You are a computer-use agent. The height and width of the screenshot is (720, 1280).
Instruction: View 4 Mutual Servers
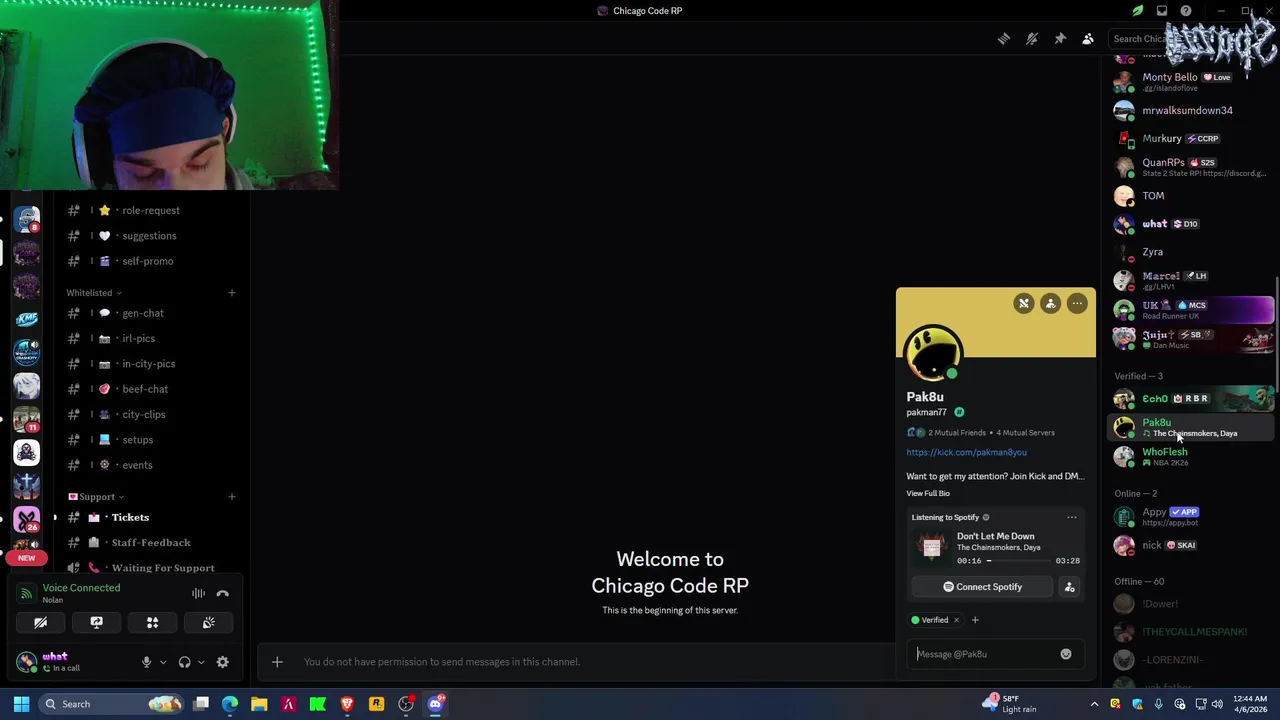pos(1025,433)
